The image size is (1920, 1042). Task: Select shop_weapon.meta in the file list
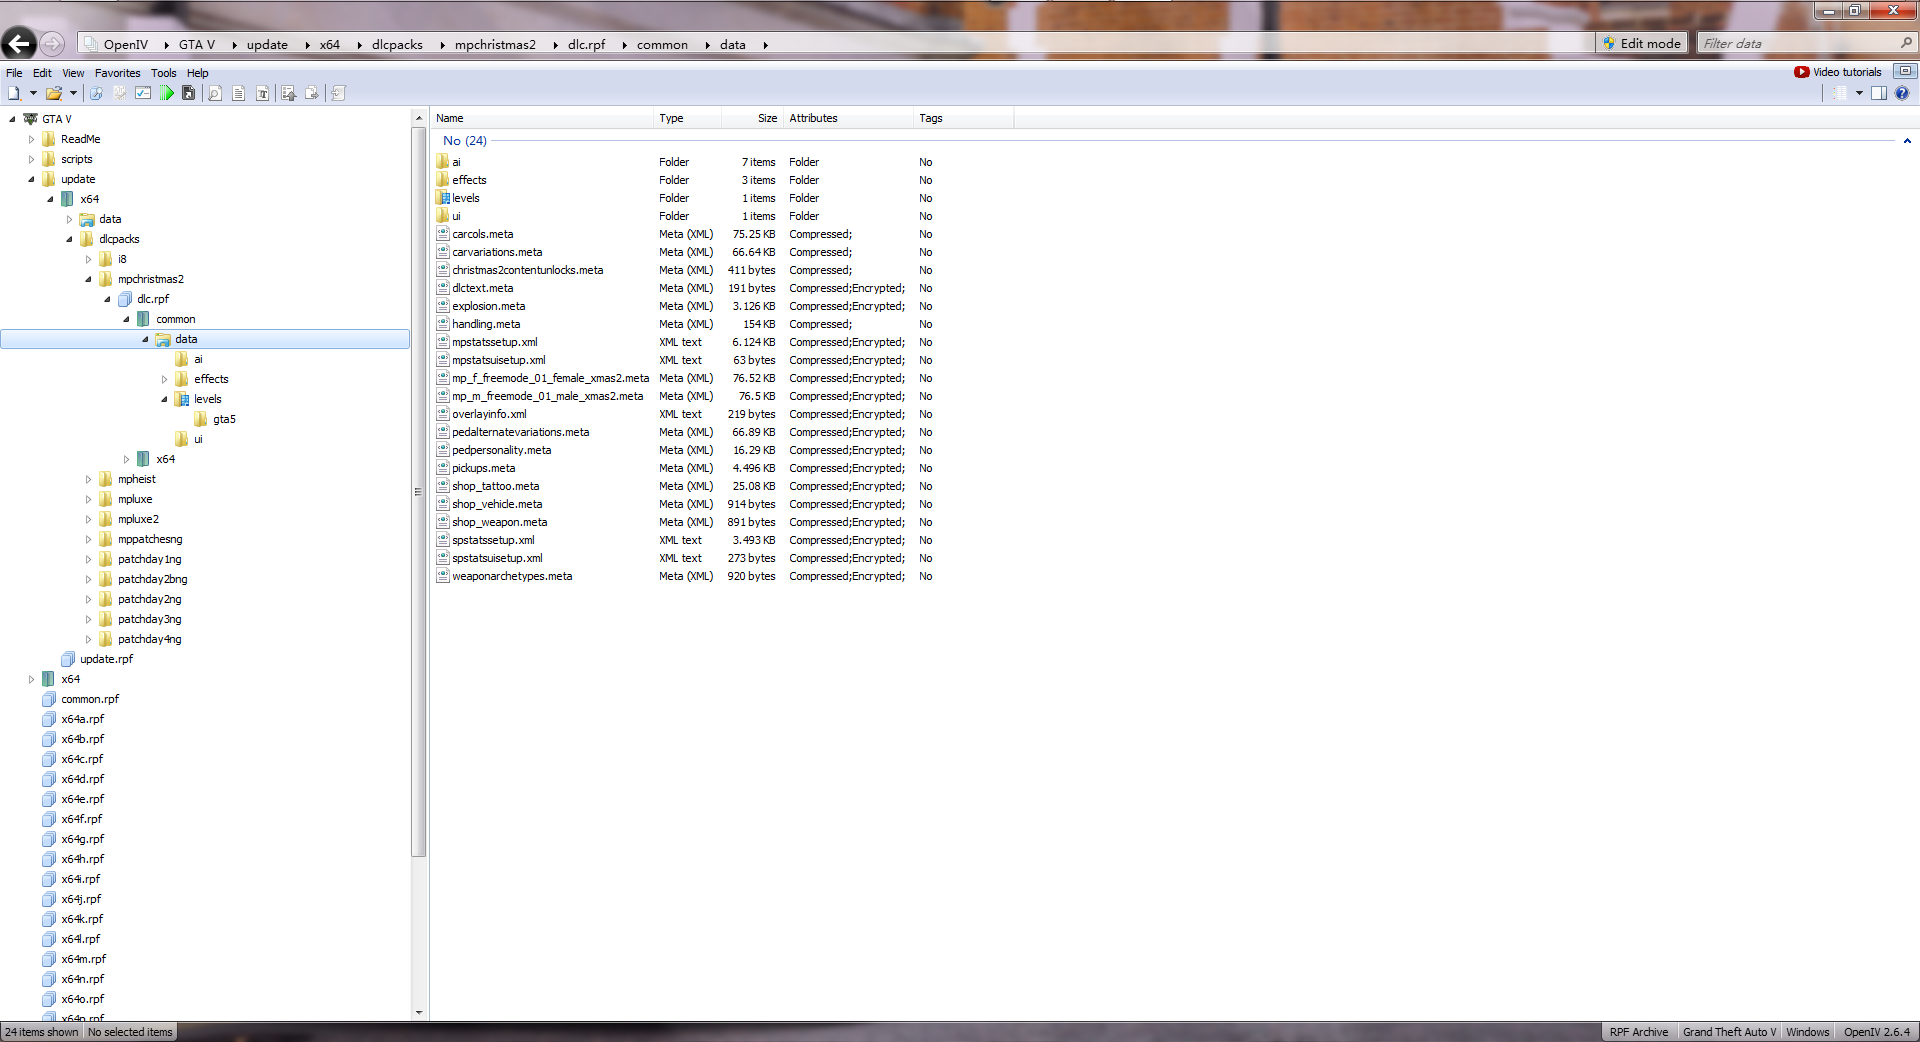click(499, 522)
